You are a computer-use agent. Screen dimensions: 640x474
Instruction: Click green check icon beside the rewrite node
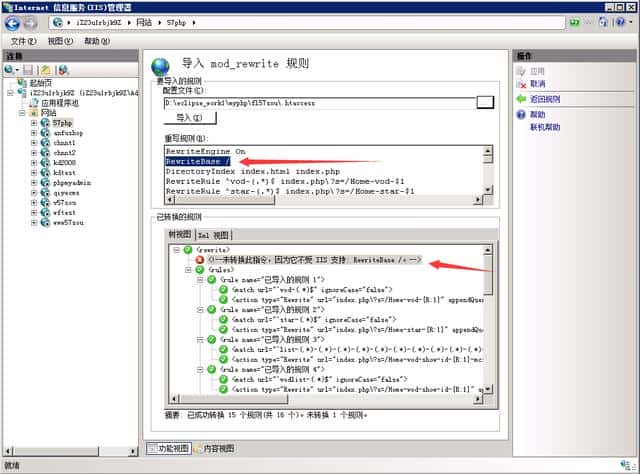[x=188, y=250]
